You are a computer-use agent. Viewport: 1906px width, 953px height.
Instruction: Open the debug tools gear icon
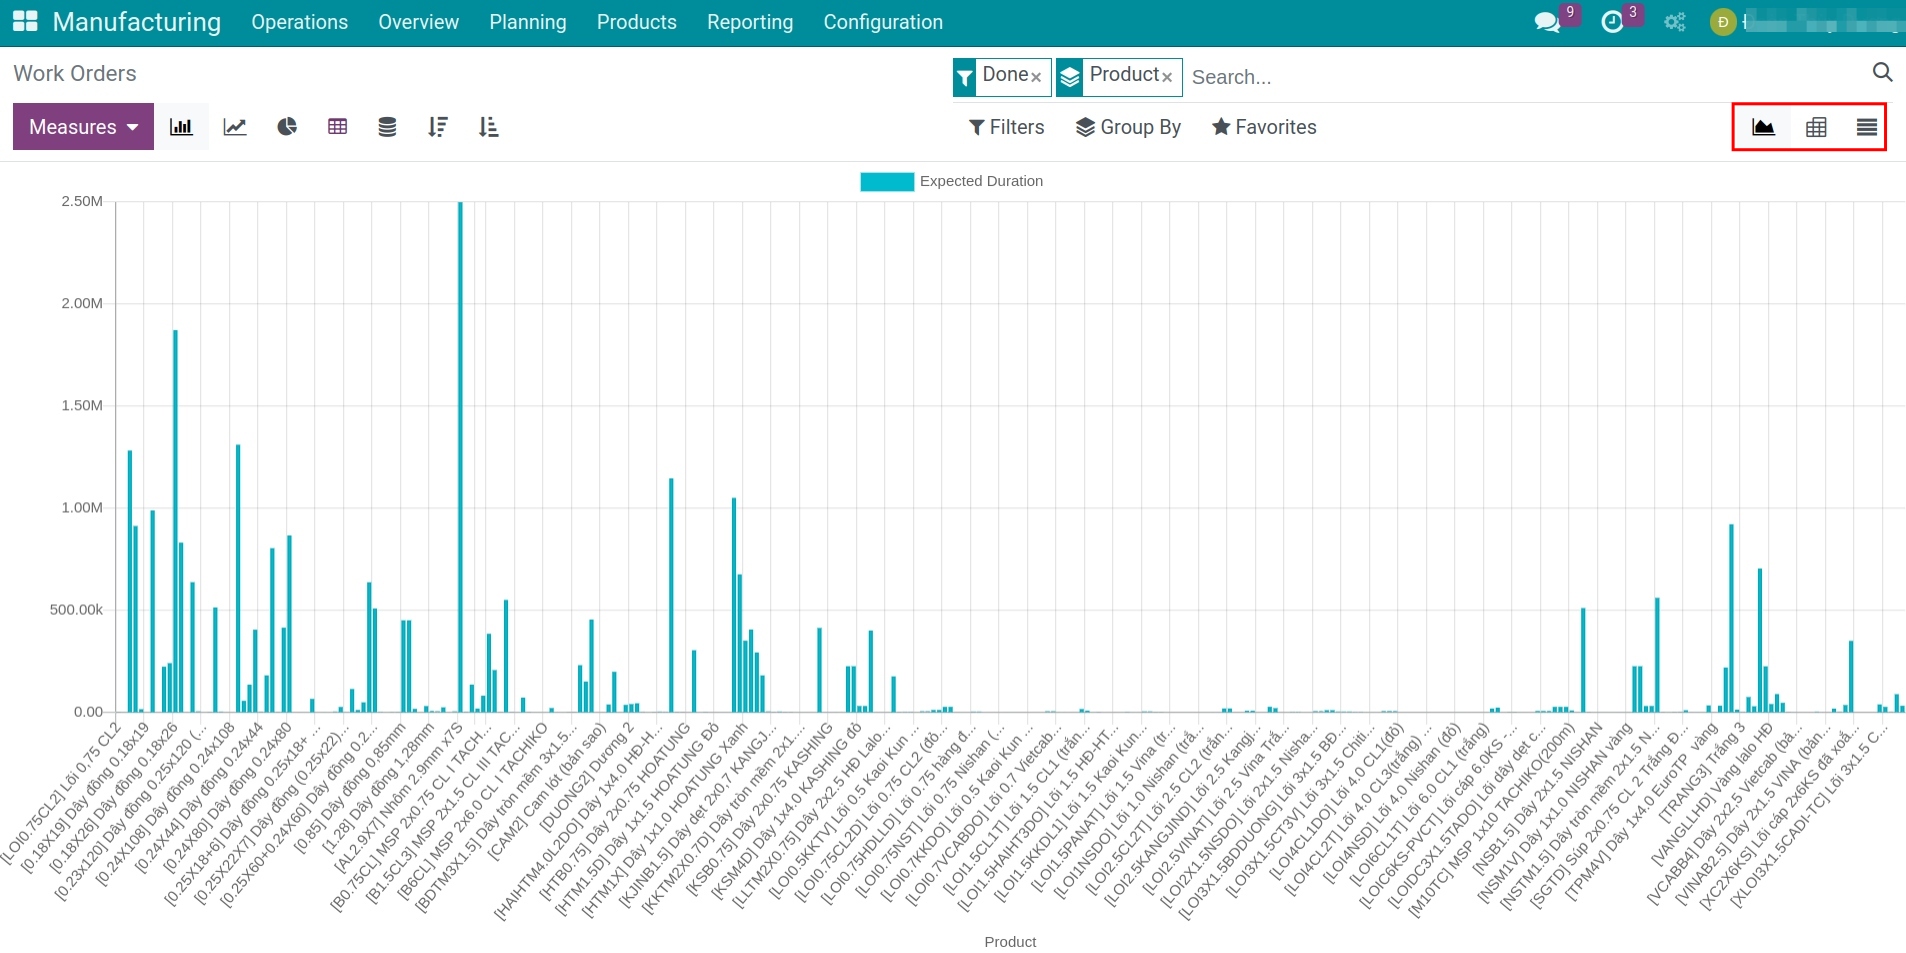1675,22
